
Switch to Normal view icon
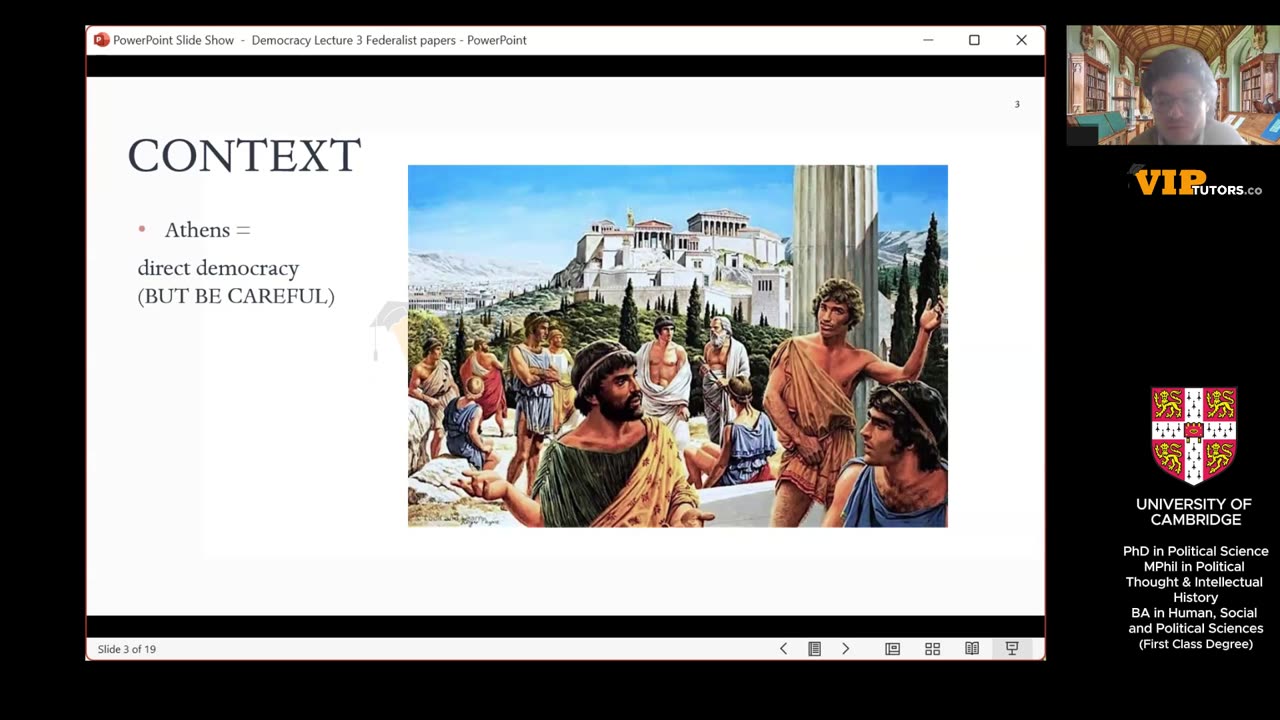tap(892, 649)
